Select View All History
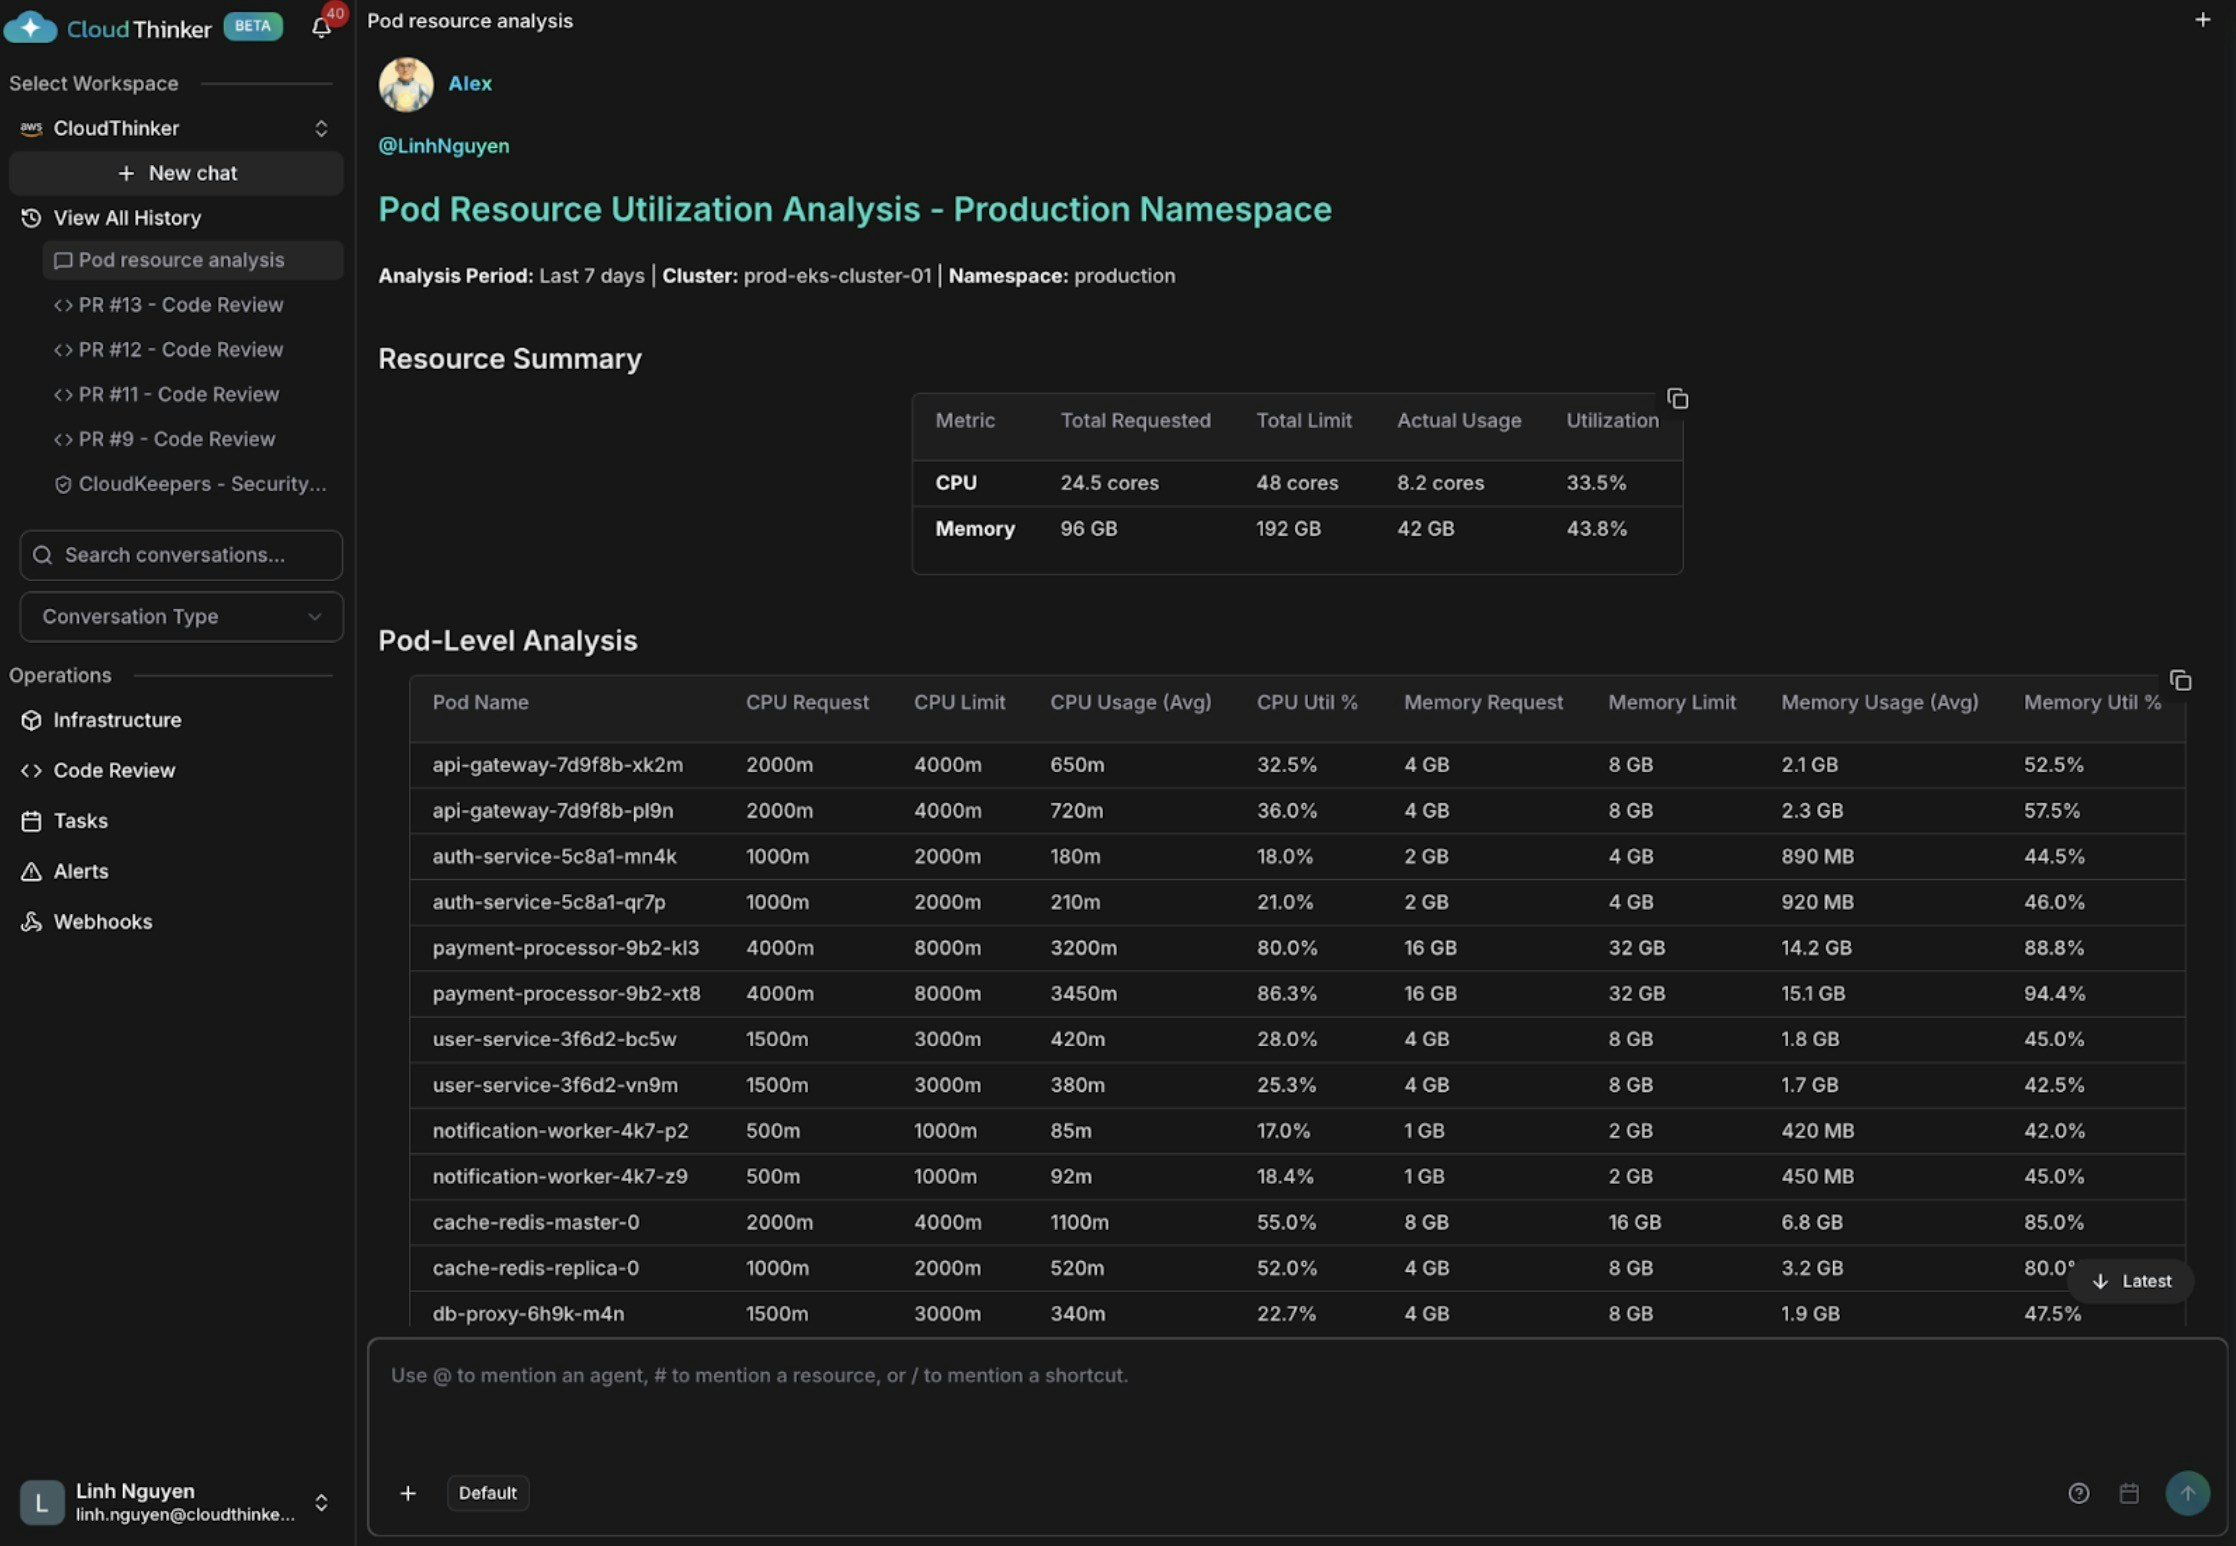Viewport: 2236px width, 1546px height. [125, 218]
